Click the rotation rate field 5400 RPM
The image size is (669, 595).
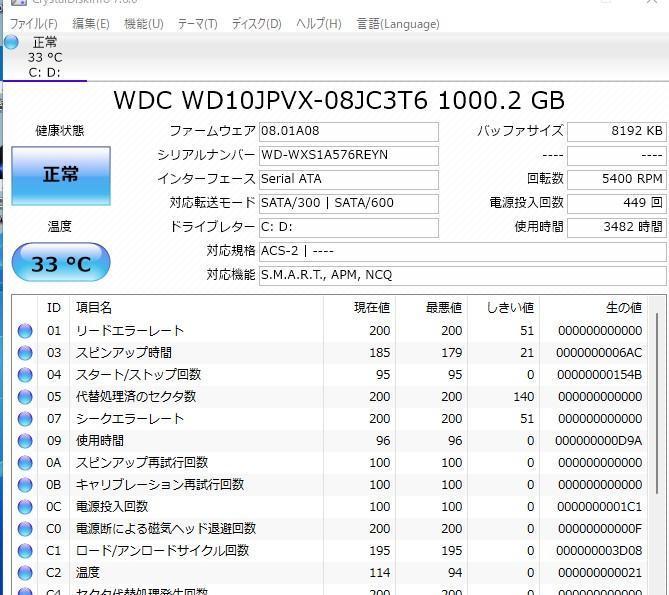tap(617, 179)
